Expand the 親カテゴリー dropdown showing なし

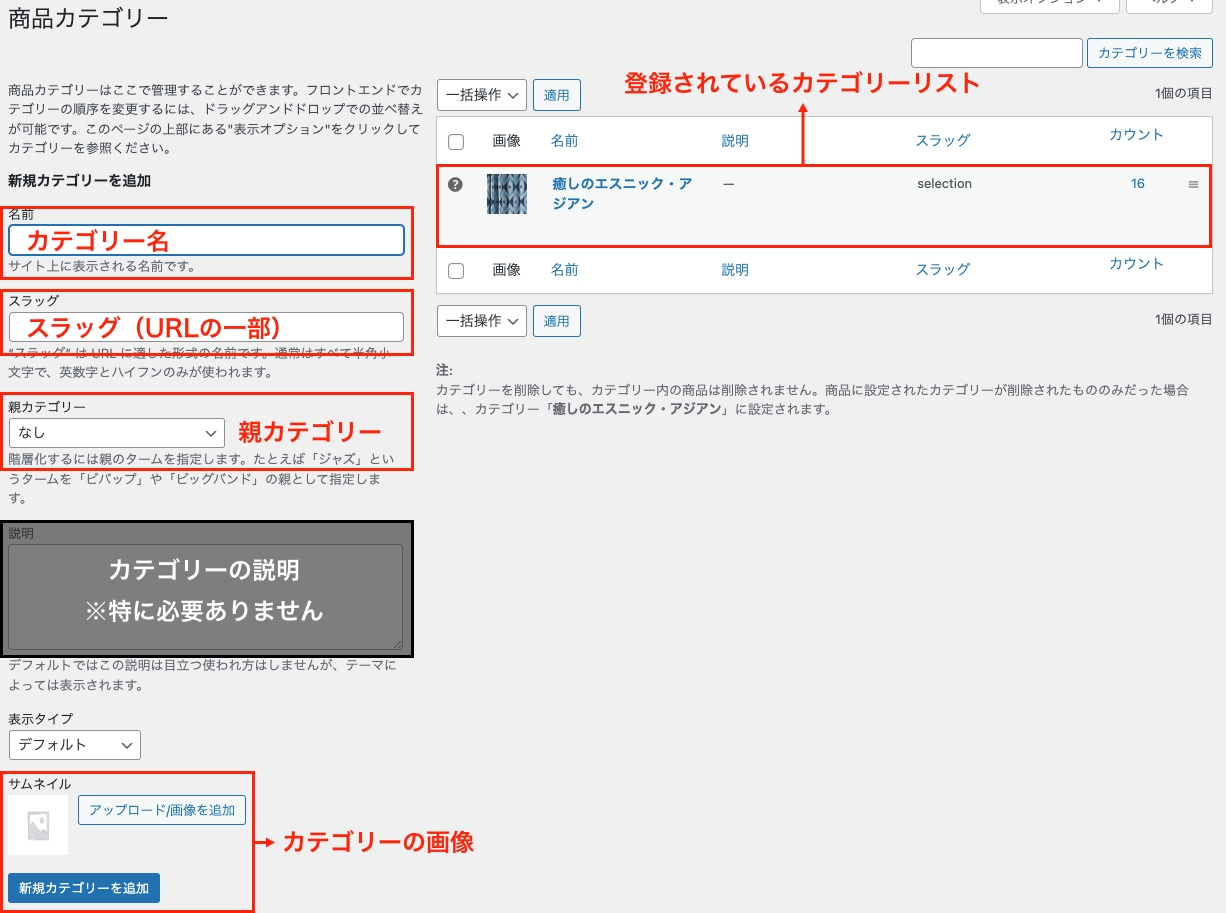point(116,433)
